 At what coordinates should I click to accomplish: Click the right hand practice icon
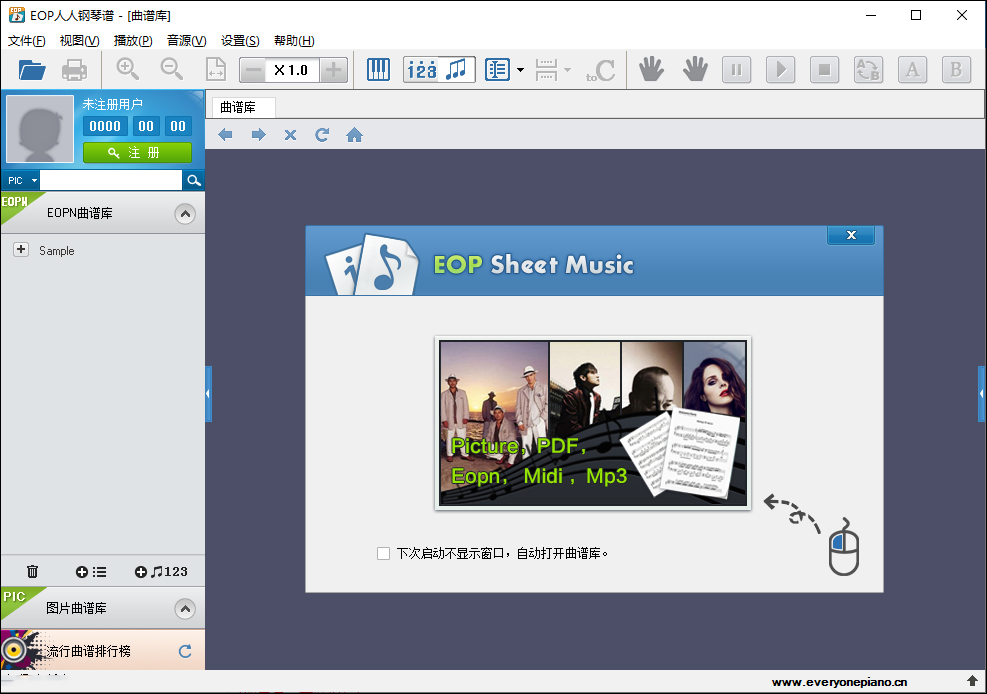(x=695, y=70)
